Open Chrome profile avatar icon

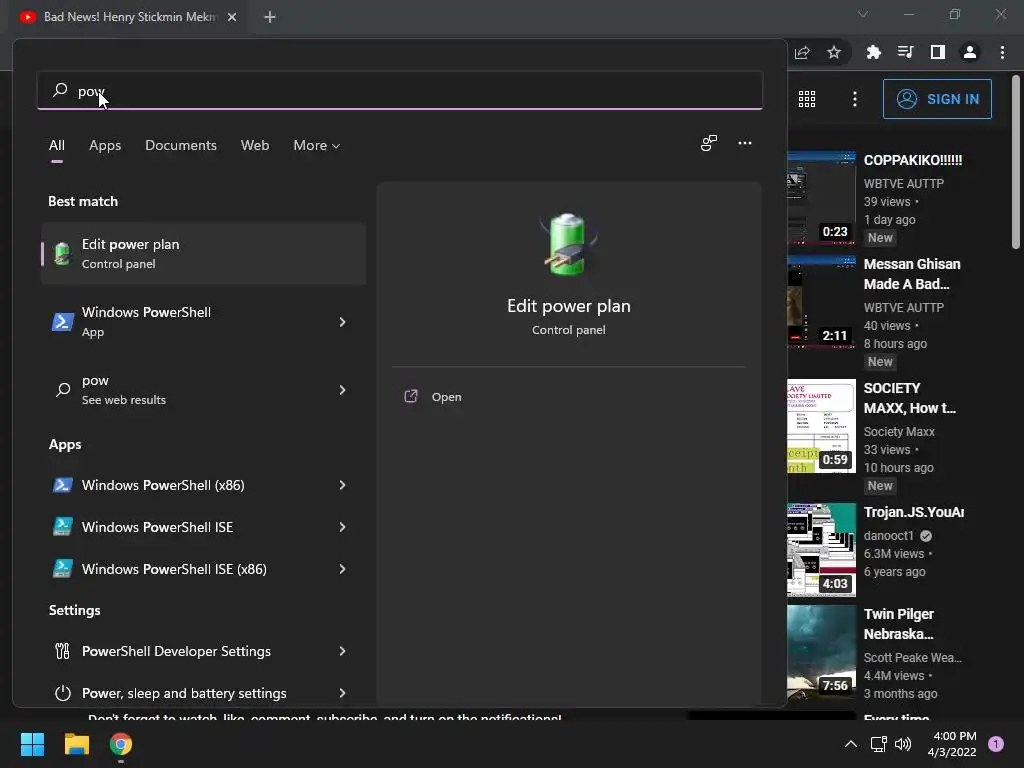970,52
